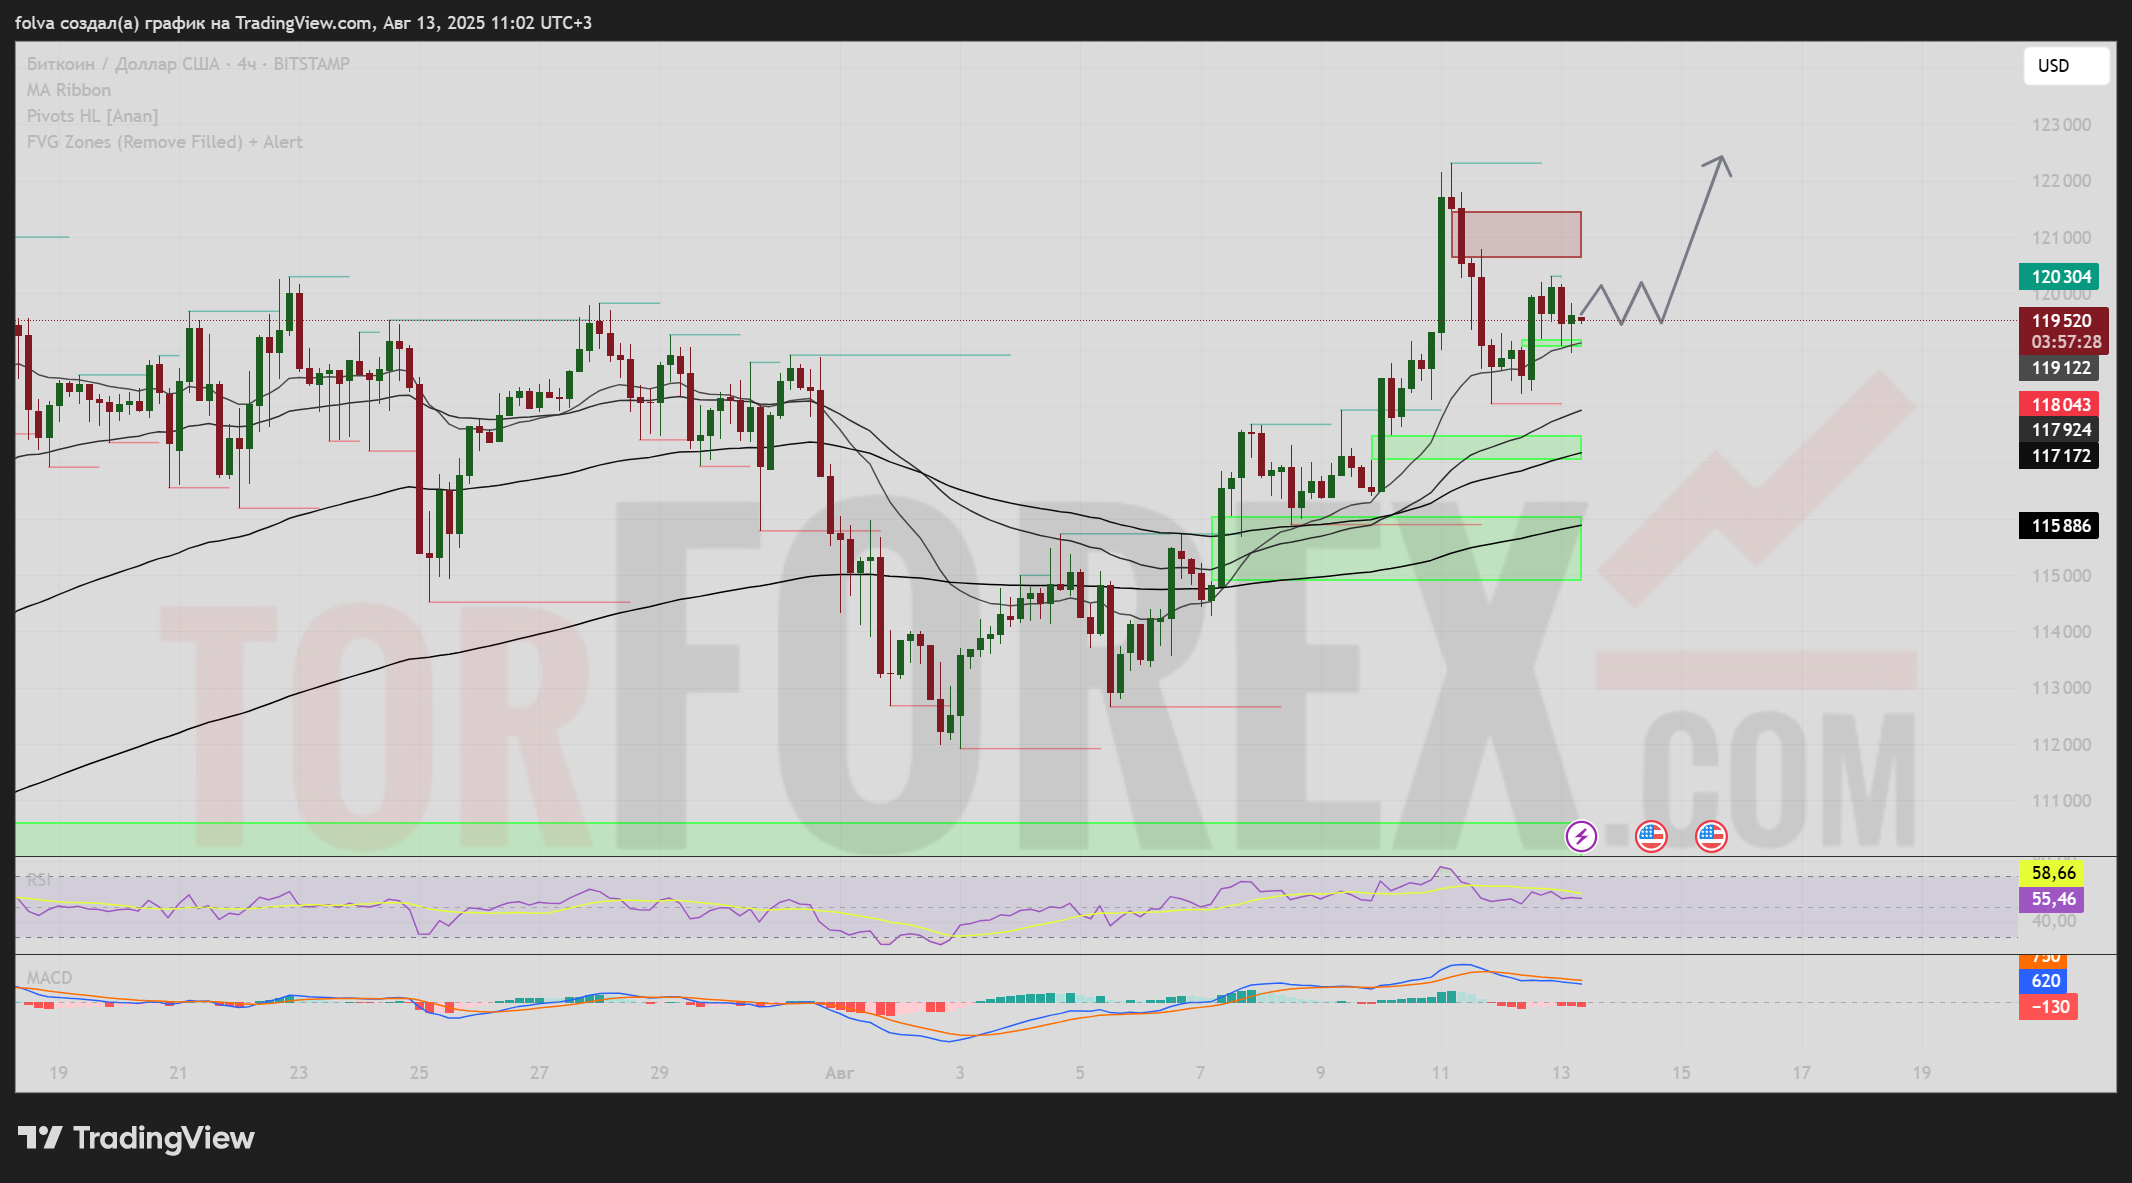Click the gray arrowhead of the projection drawing
Viewport: 2132px width, 1183px height.
(x=1721, y=160)
